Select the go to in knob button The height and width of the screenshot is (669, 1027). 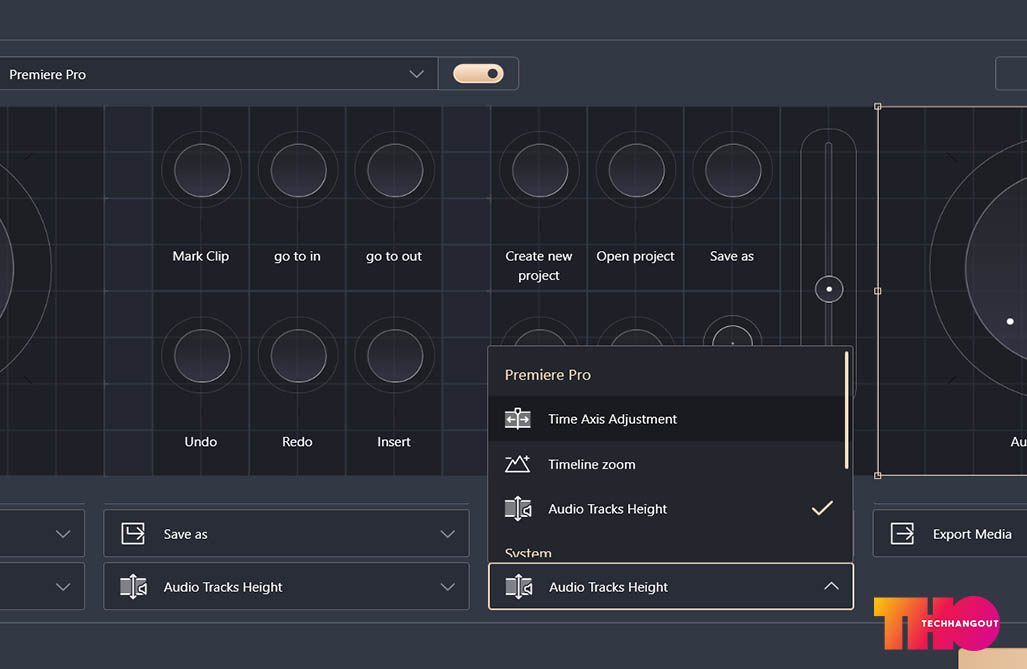pyautogui.click(x=299, y=170)
